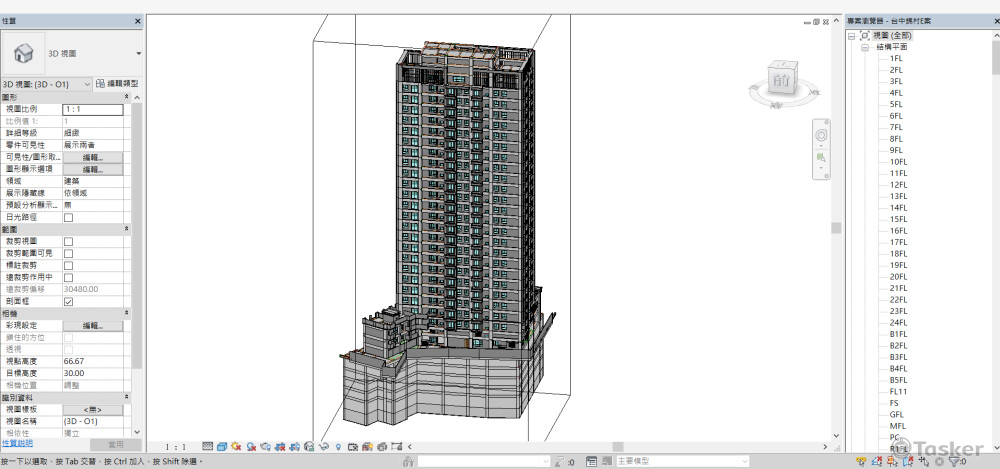Screen dimensions: 1000x469
Task: Click the 3D view house type thumbnail
Action: (23, 53)
